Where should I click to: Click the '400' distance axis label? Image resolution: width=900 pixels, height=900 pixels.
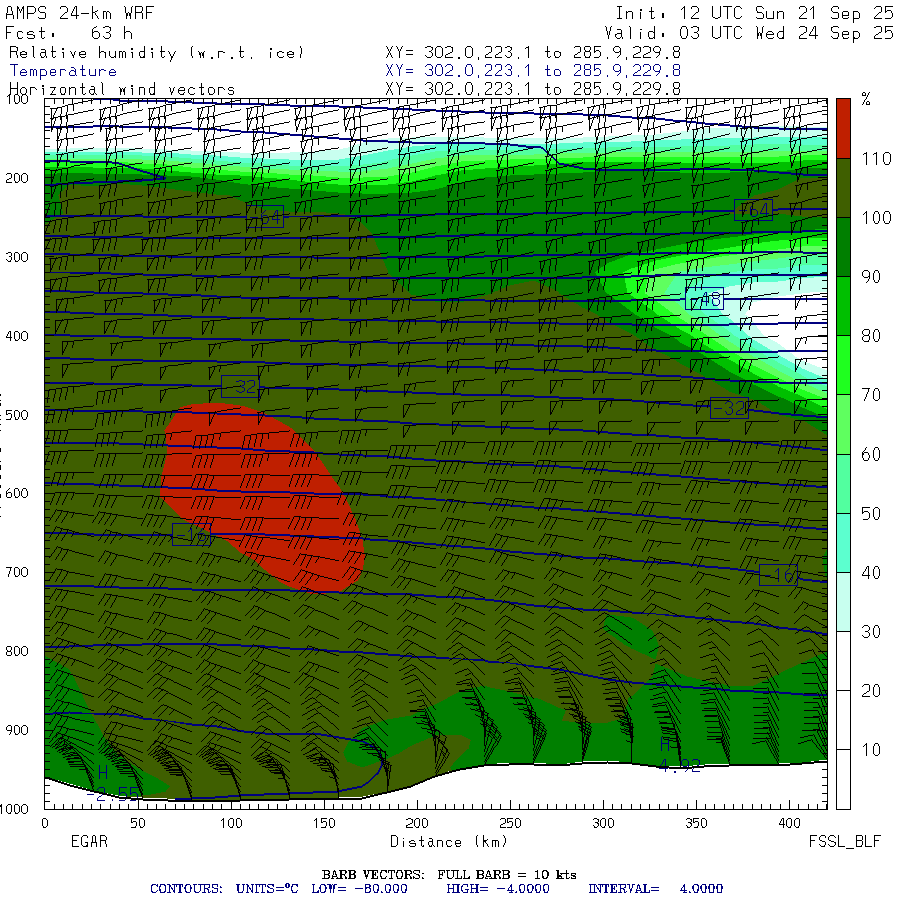[x=789, y=823]
